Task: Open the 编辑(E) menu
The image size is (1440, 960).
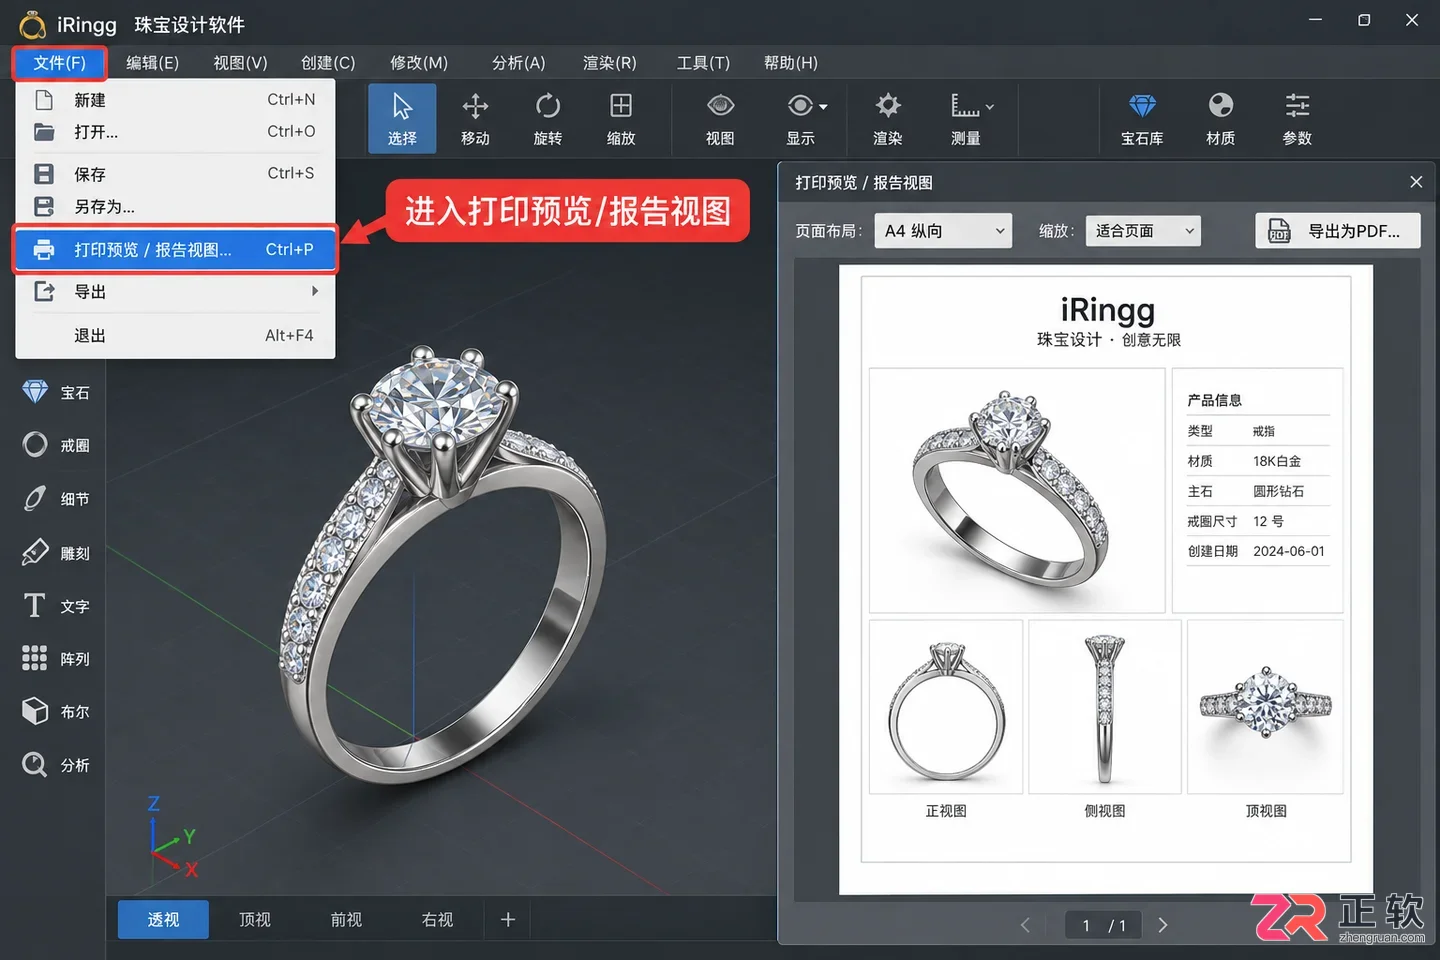Action: 152,63
